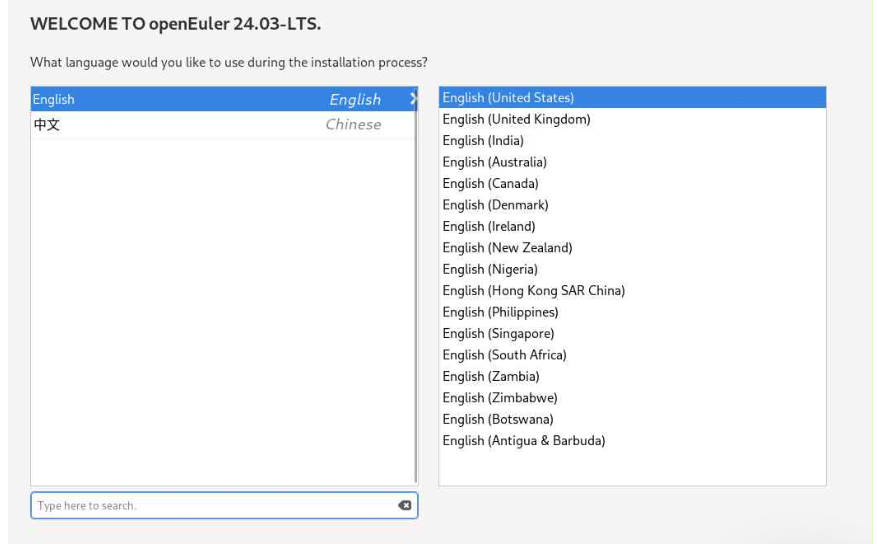Choose English (Zimbabwe) locale
This screenshot has width=877, height=544.
pyautogui.click(x=632, y=398)
